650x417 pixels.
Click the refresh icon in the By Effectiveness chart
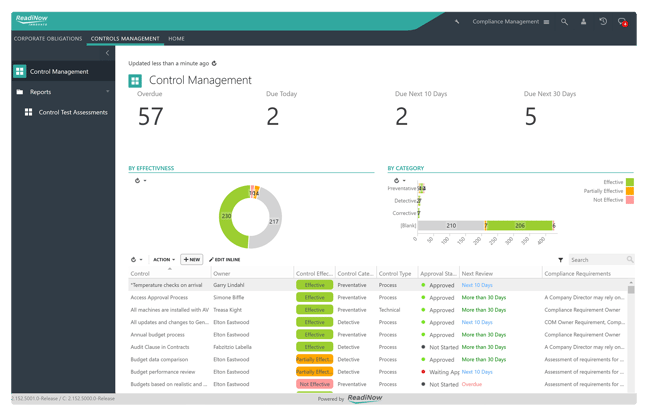[138, 181]
